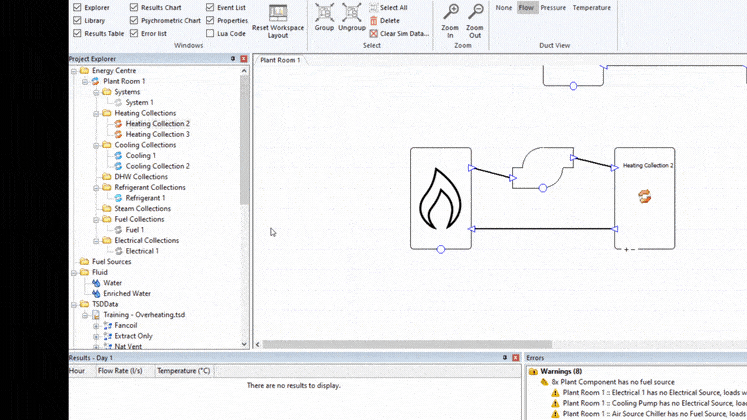The image size is (747, 420).
Task: Toggle the Results Table checkbox
Action: point(77,33)
